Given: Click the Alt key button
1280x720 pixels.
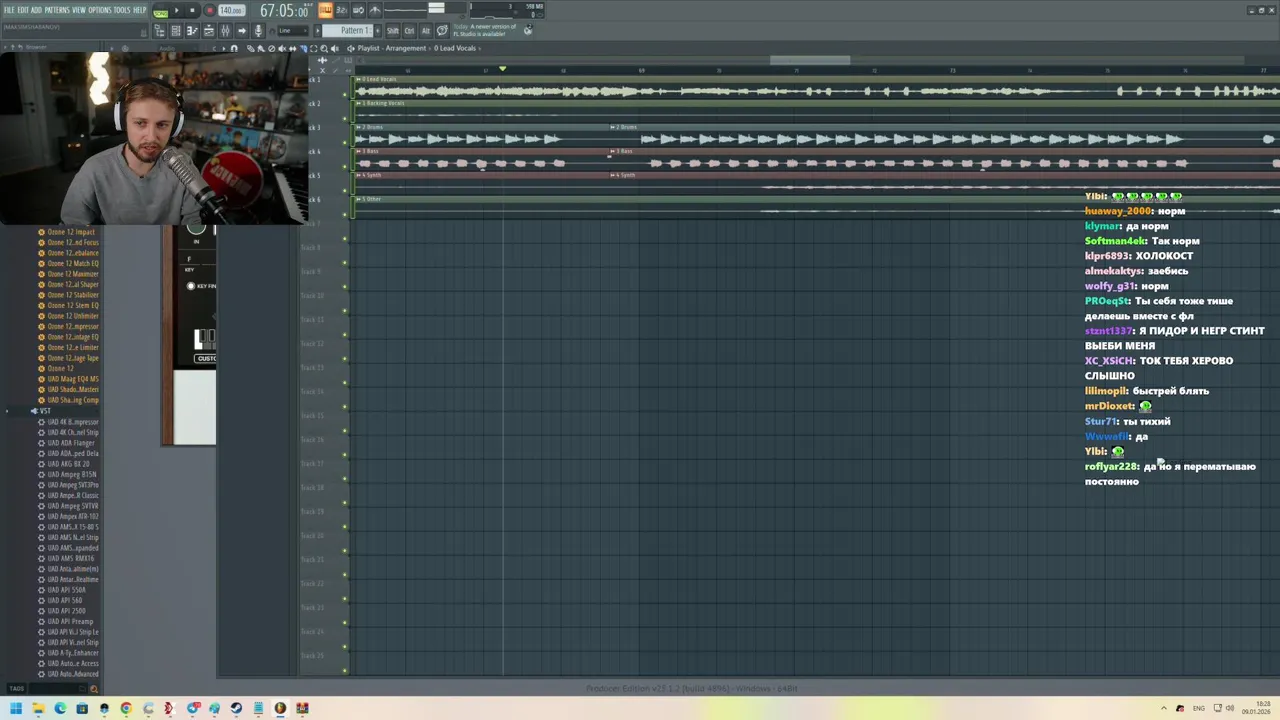Looking at the screenshot, I should tap(426, 31).
